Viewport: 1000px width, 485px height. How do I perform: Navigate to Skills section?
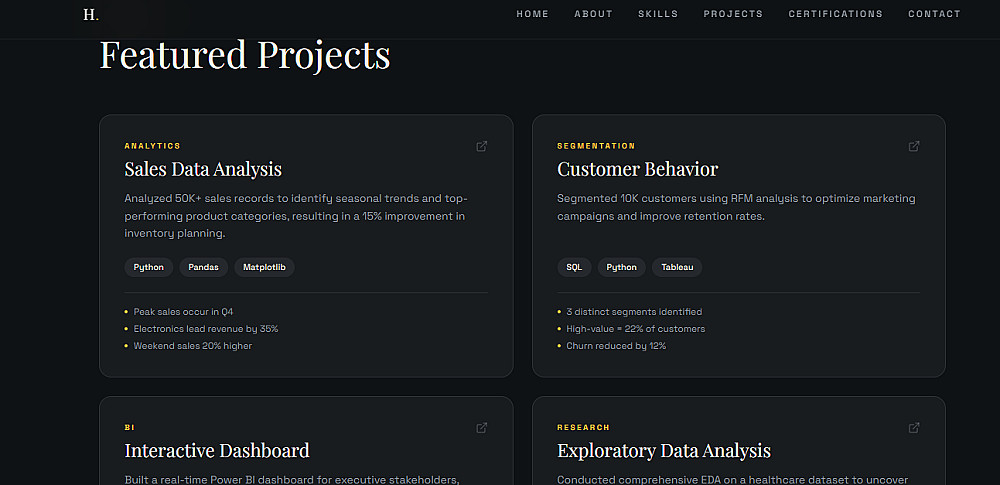[x=658, y=14]
